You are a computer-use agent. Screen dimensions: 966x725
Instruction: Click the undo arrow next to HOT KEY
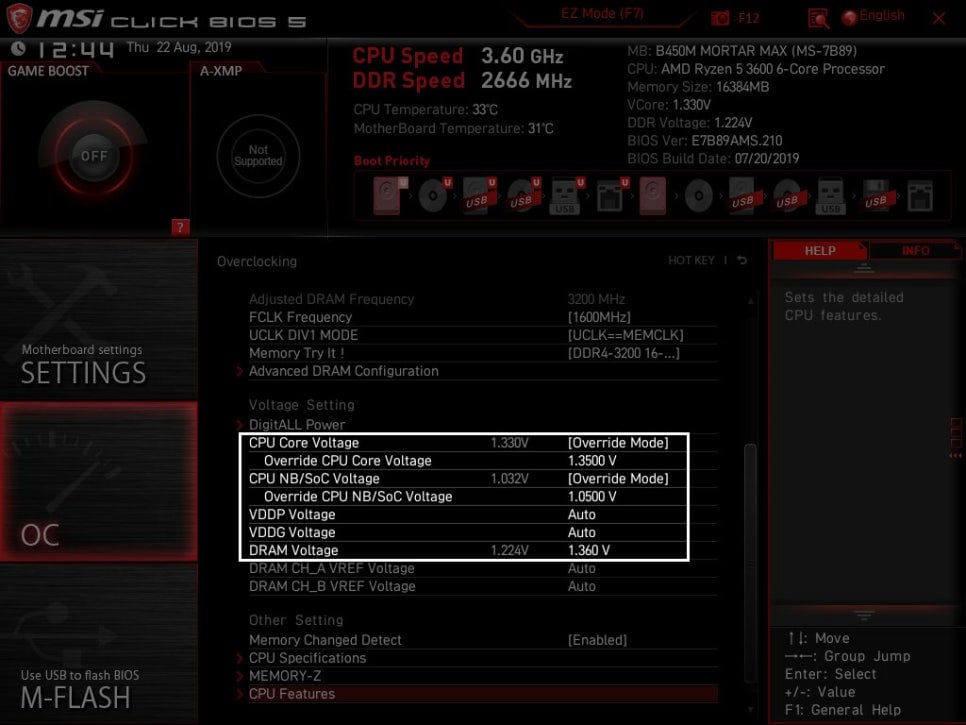[742, 260]
